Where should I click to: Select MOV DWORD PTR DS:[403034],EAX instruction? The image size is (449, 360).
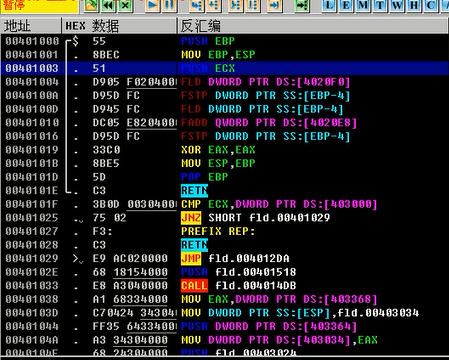tap(279, 340)
